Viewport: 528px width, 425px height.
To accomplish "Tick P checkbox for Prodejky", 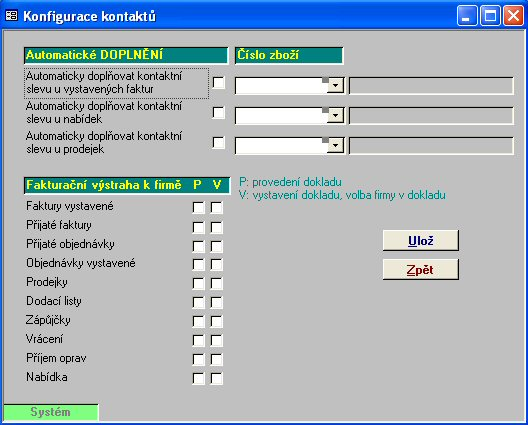I will pos(198,284).
